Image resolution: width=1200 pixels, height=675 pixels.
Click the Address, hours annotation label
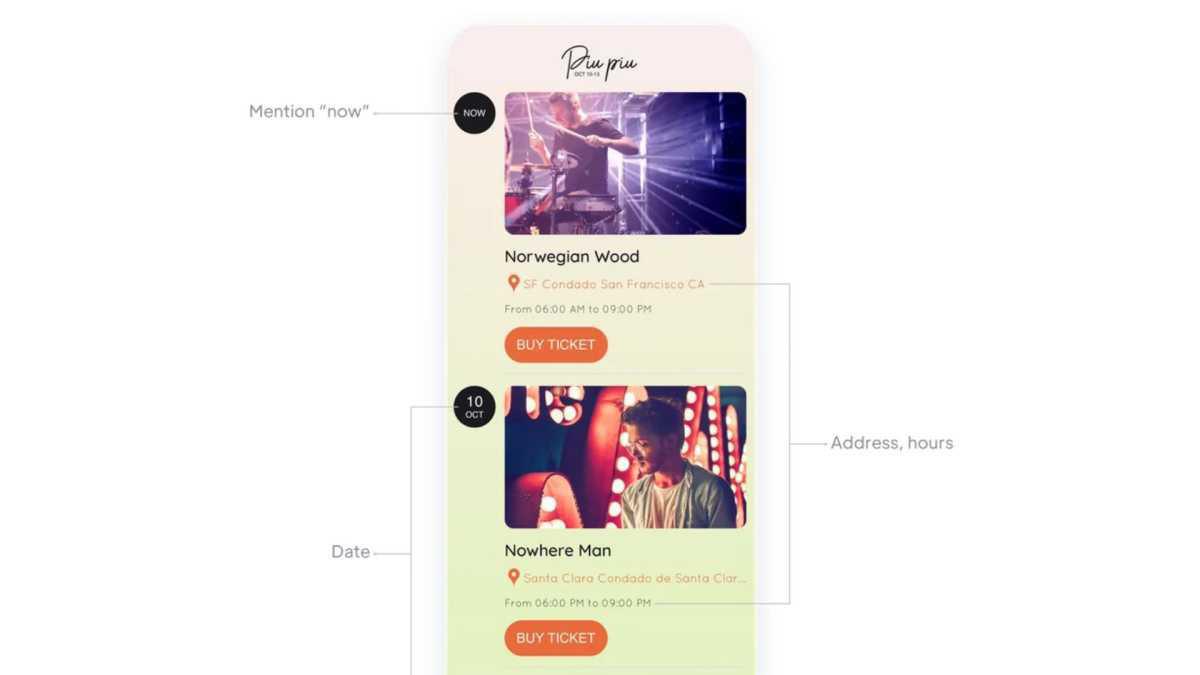tap(892, 443)
